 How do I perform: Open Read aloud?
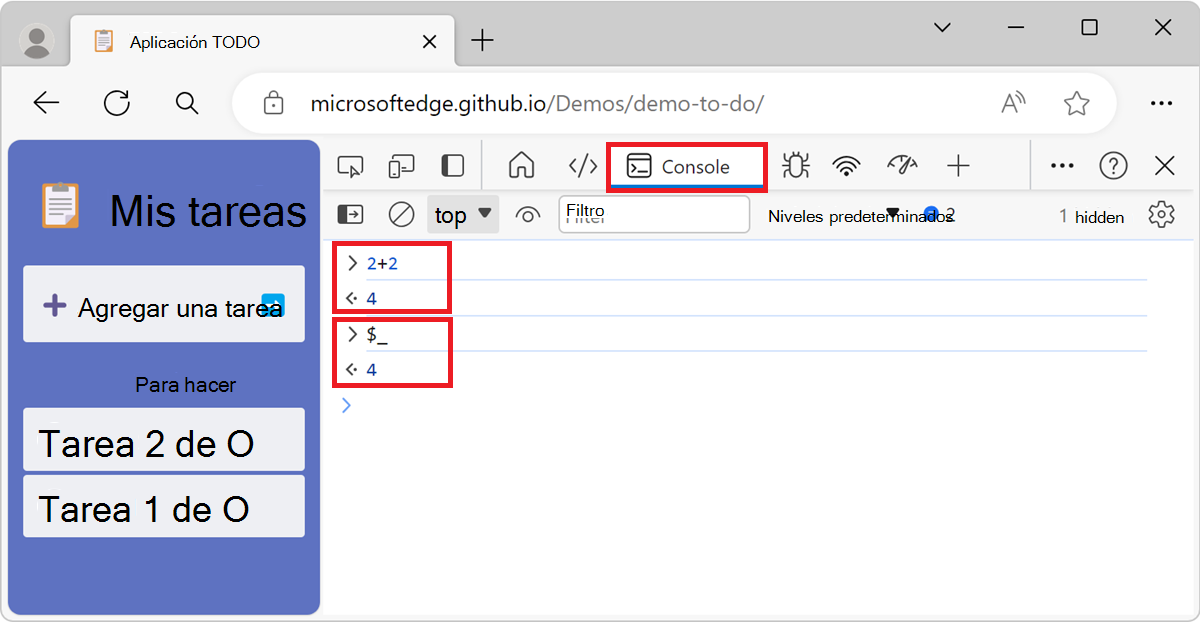[x=1014, y=103]
